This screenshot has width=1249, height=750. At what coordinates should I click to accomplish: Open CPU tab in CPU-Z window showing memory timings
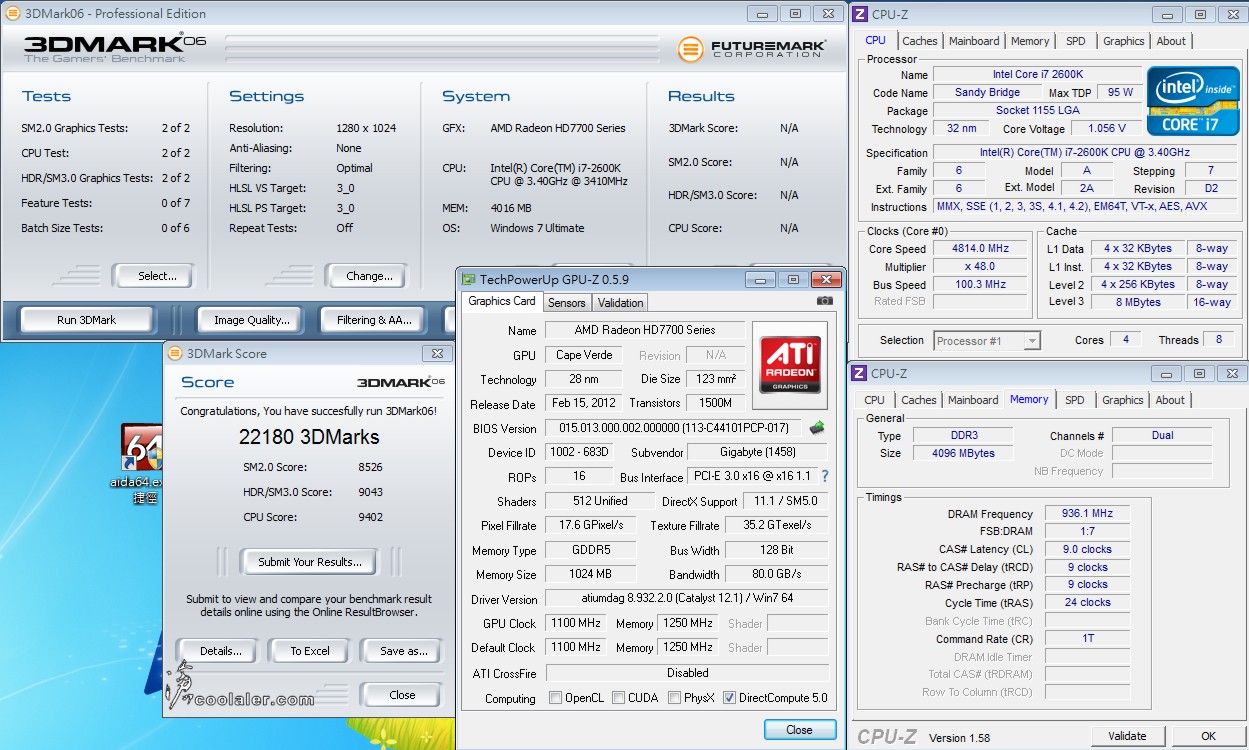(x=875, y=400)
